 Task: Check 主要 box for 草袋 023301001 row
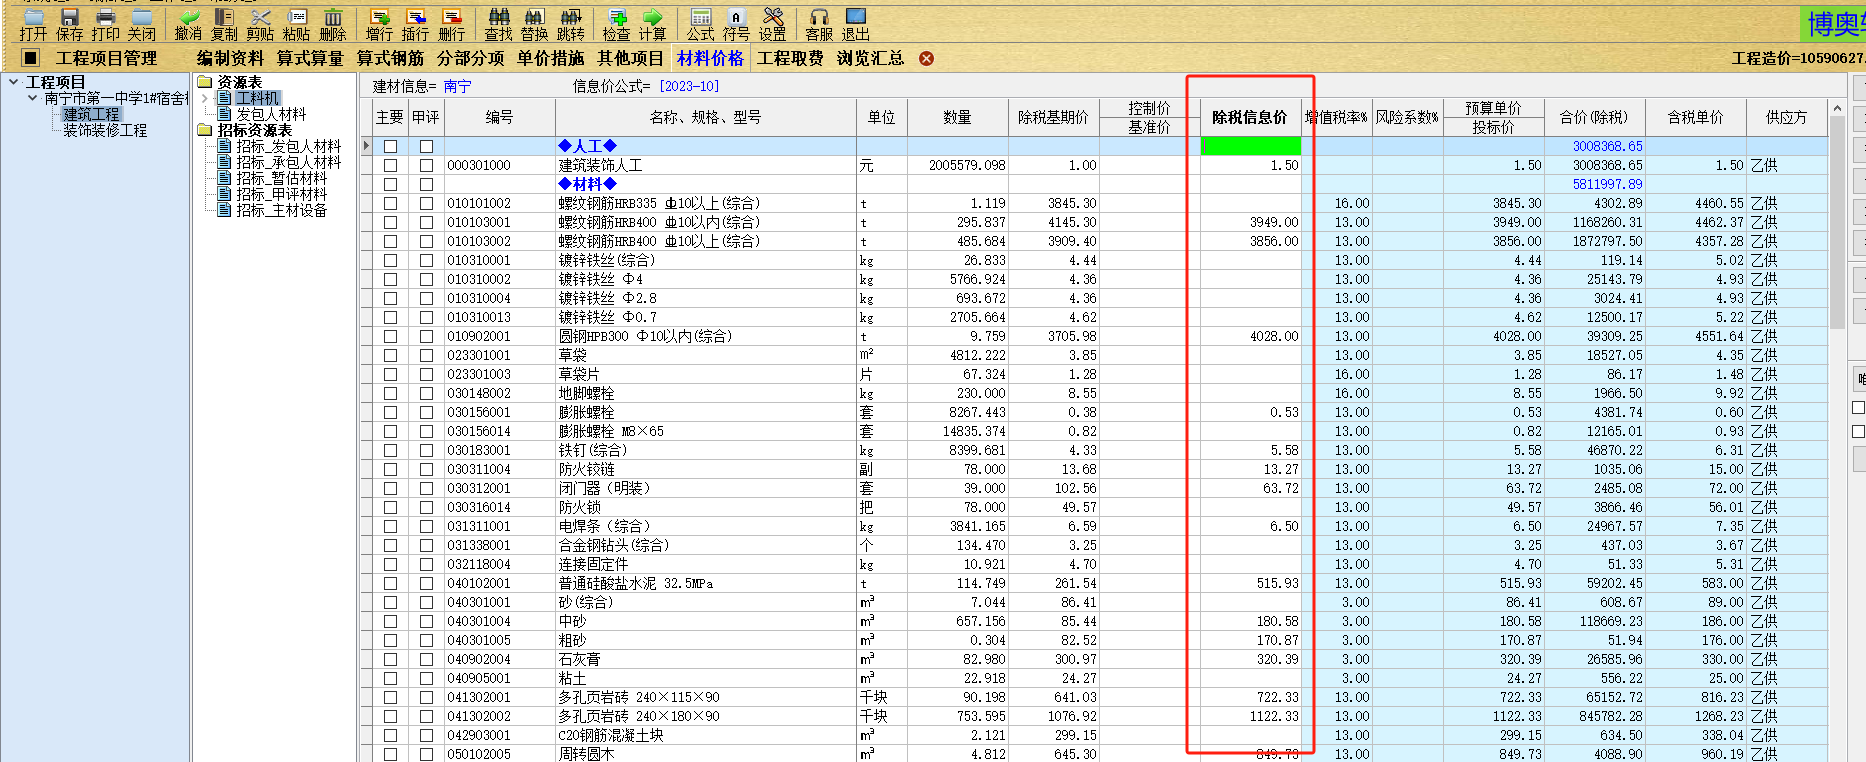pyautogui.click(x=390, y=355)
